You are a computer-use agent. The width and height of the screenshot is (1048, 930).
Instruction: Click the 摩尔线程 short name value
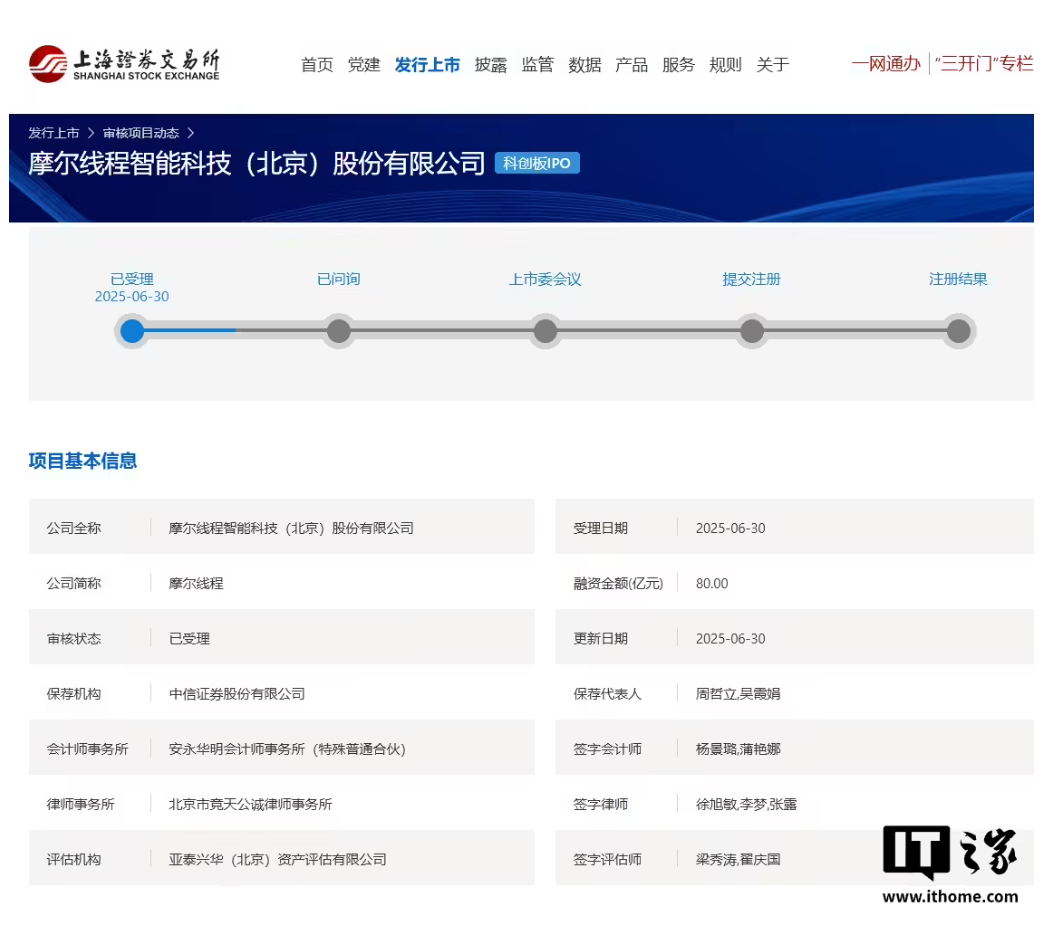(196, 583)
